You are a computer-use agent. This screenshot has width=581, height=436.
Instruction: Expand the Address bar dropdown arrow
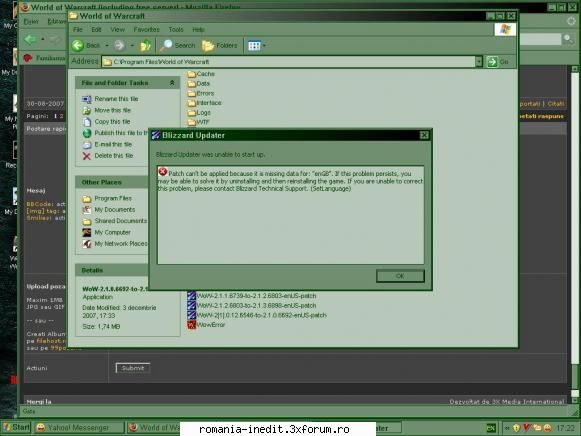479,61
